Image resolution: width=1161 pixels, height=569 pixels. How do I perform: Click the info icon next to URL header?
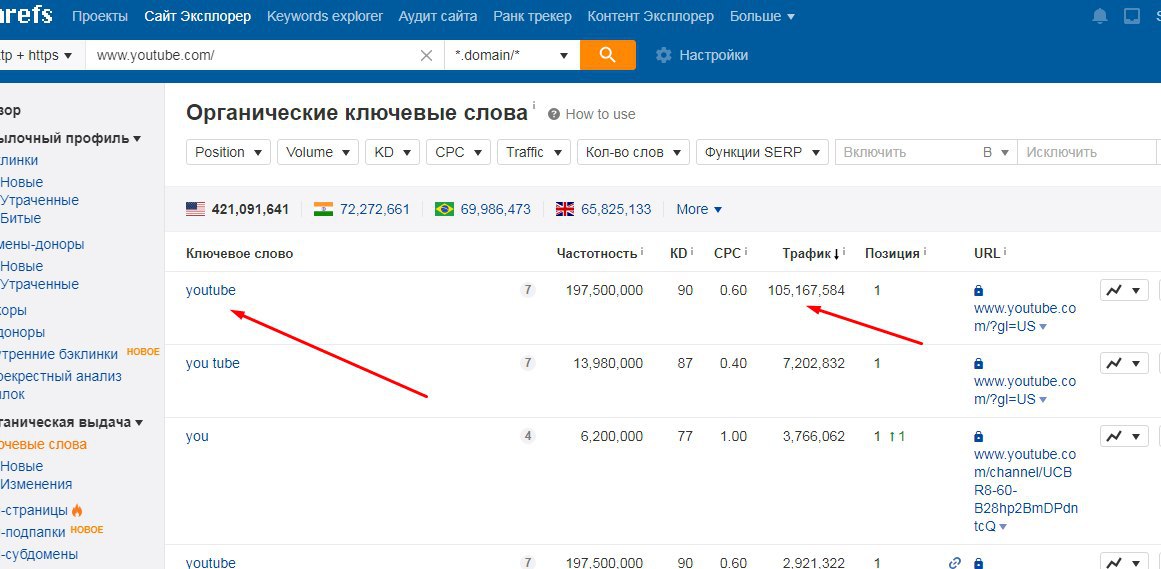point(1005,252)
